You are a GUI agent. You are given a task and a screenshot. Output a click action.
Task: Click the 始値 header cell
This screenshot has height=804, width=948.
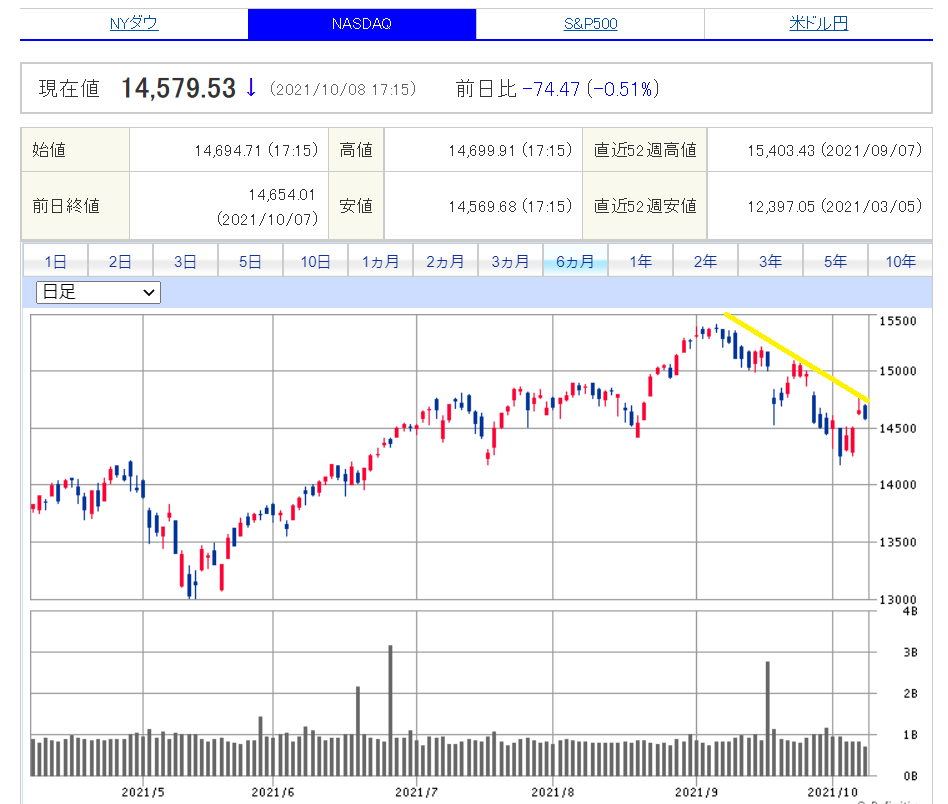point(75,150)
